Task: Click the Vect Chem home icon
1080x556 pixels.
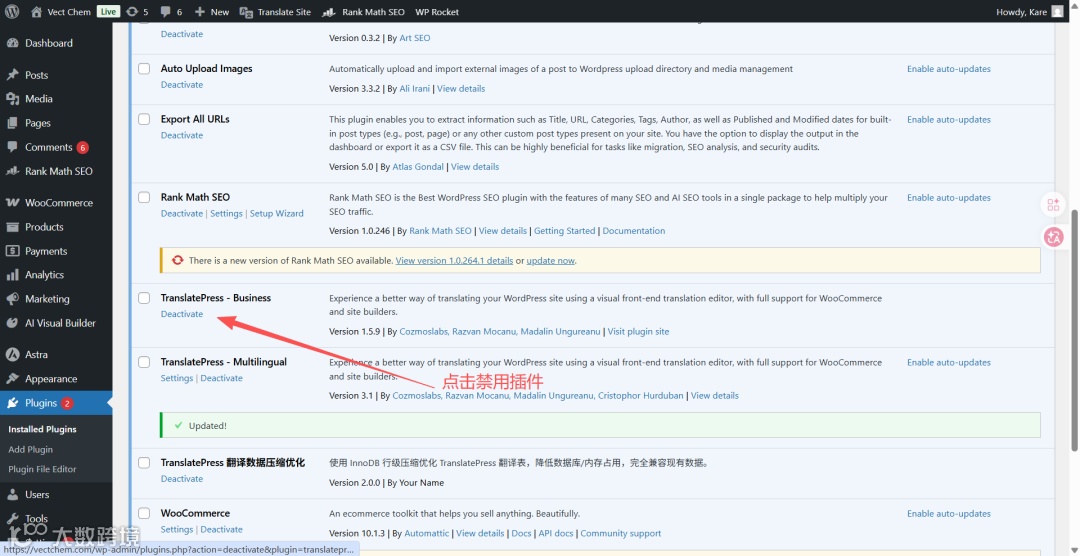Action: point(37,12)
